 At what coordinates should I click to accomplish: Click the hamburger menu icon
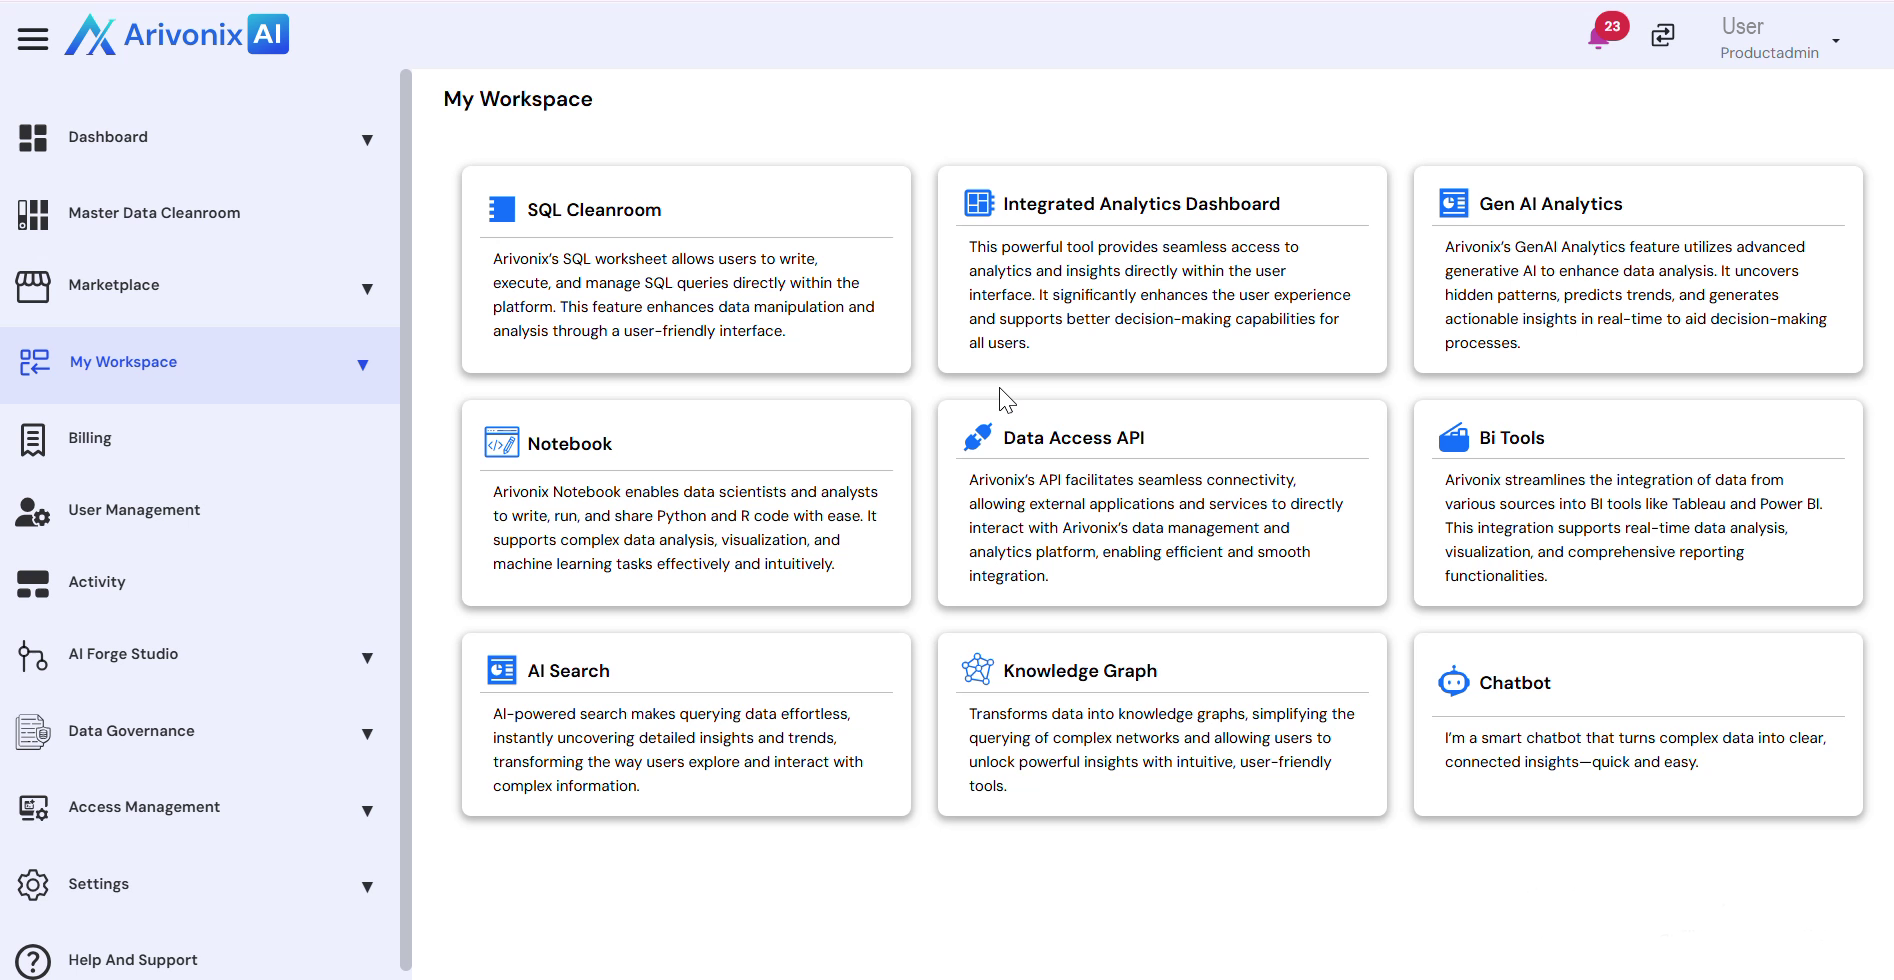tap(33, 39)
